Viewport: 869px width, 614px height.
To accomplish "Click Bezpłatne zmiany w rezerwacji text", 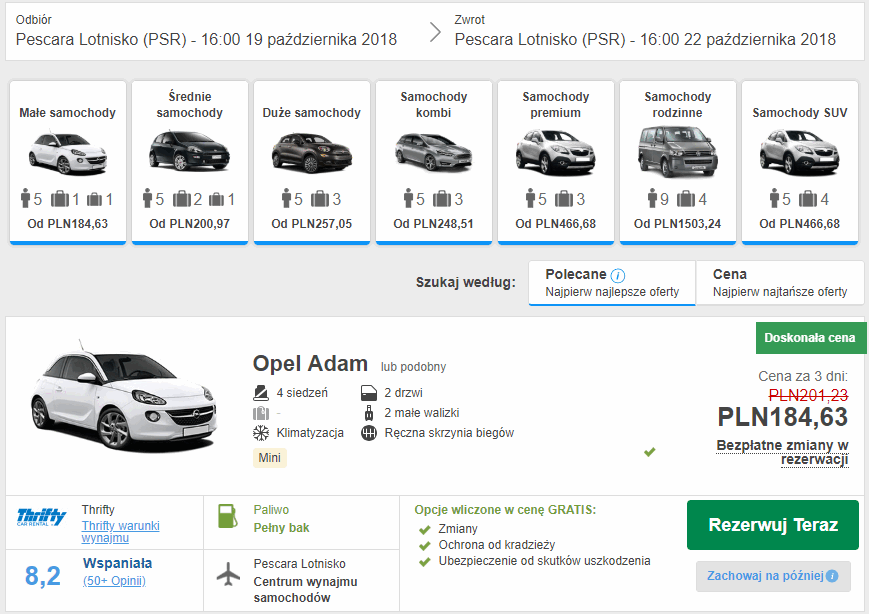I will click(782, 452).
